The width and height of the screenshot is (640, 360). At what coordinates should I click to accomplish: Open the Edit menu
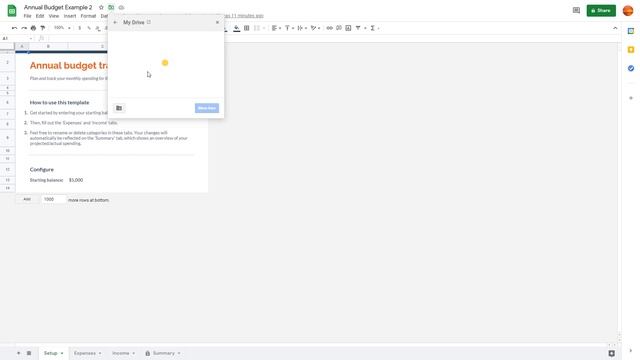tap(40, 16)
